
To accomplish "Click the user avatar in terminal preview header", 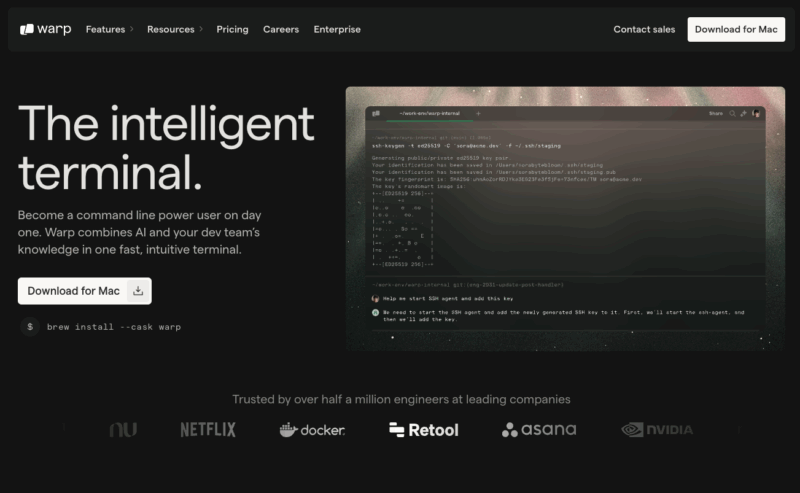I will (x=756, y=113).
